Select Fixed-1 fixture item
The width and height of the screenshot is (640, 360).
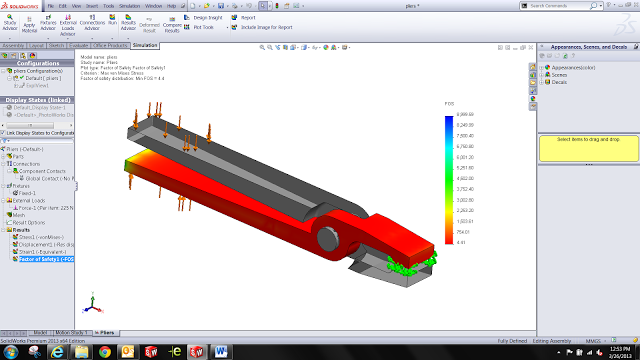point(24,193)
